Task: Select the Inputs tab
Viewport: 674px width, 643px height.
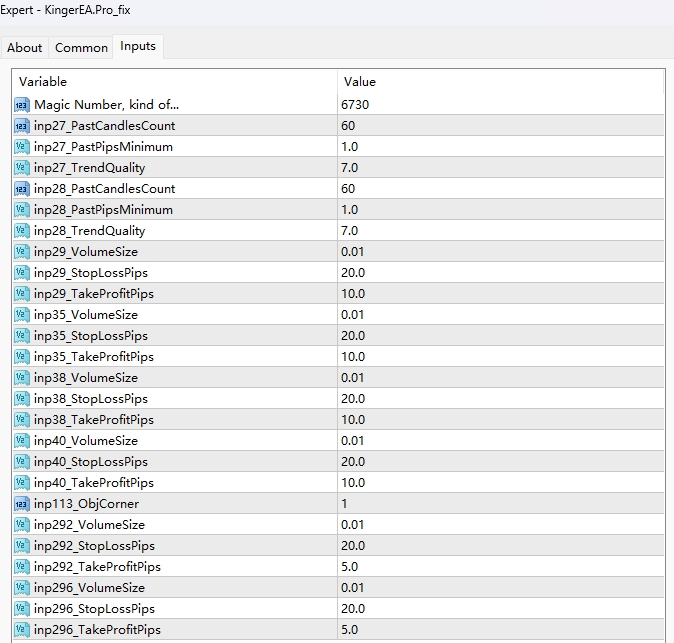Action: (138, 47)
